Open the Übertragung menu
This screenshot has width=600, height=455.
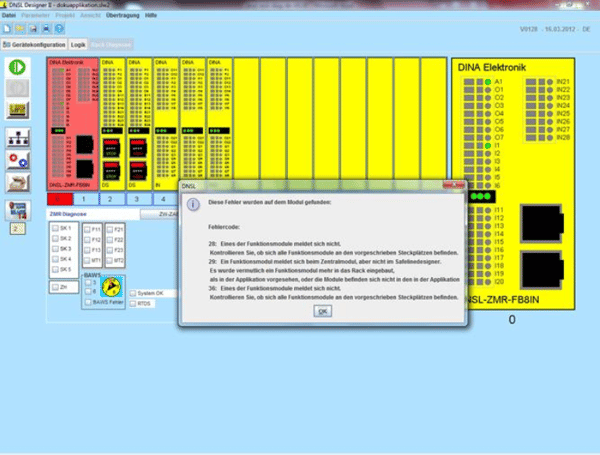(122, 17)
